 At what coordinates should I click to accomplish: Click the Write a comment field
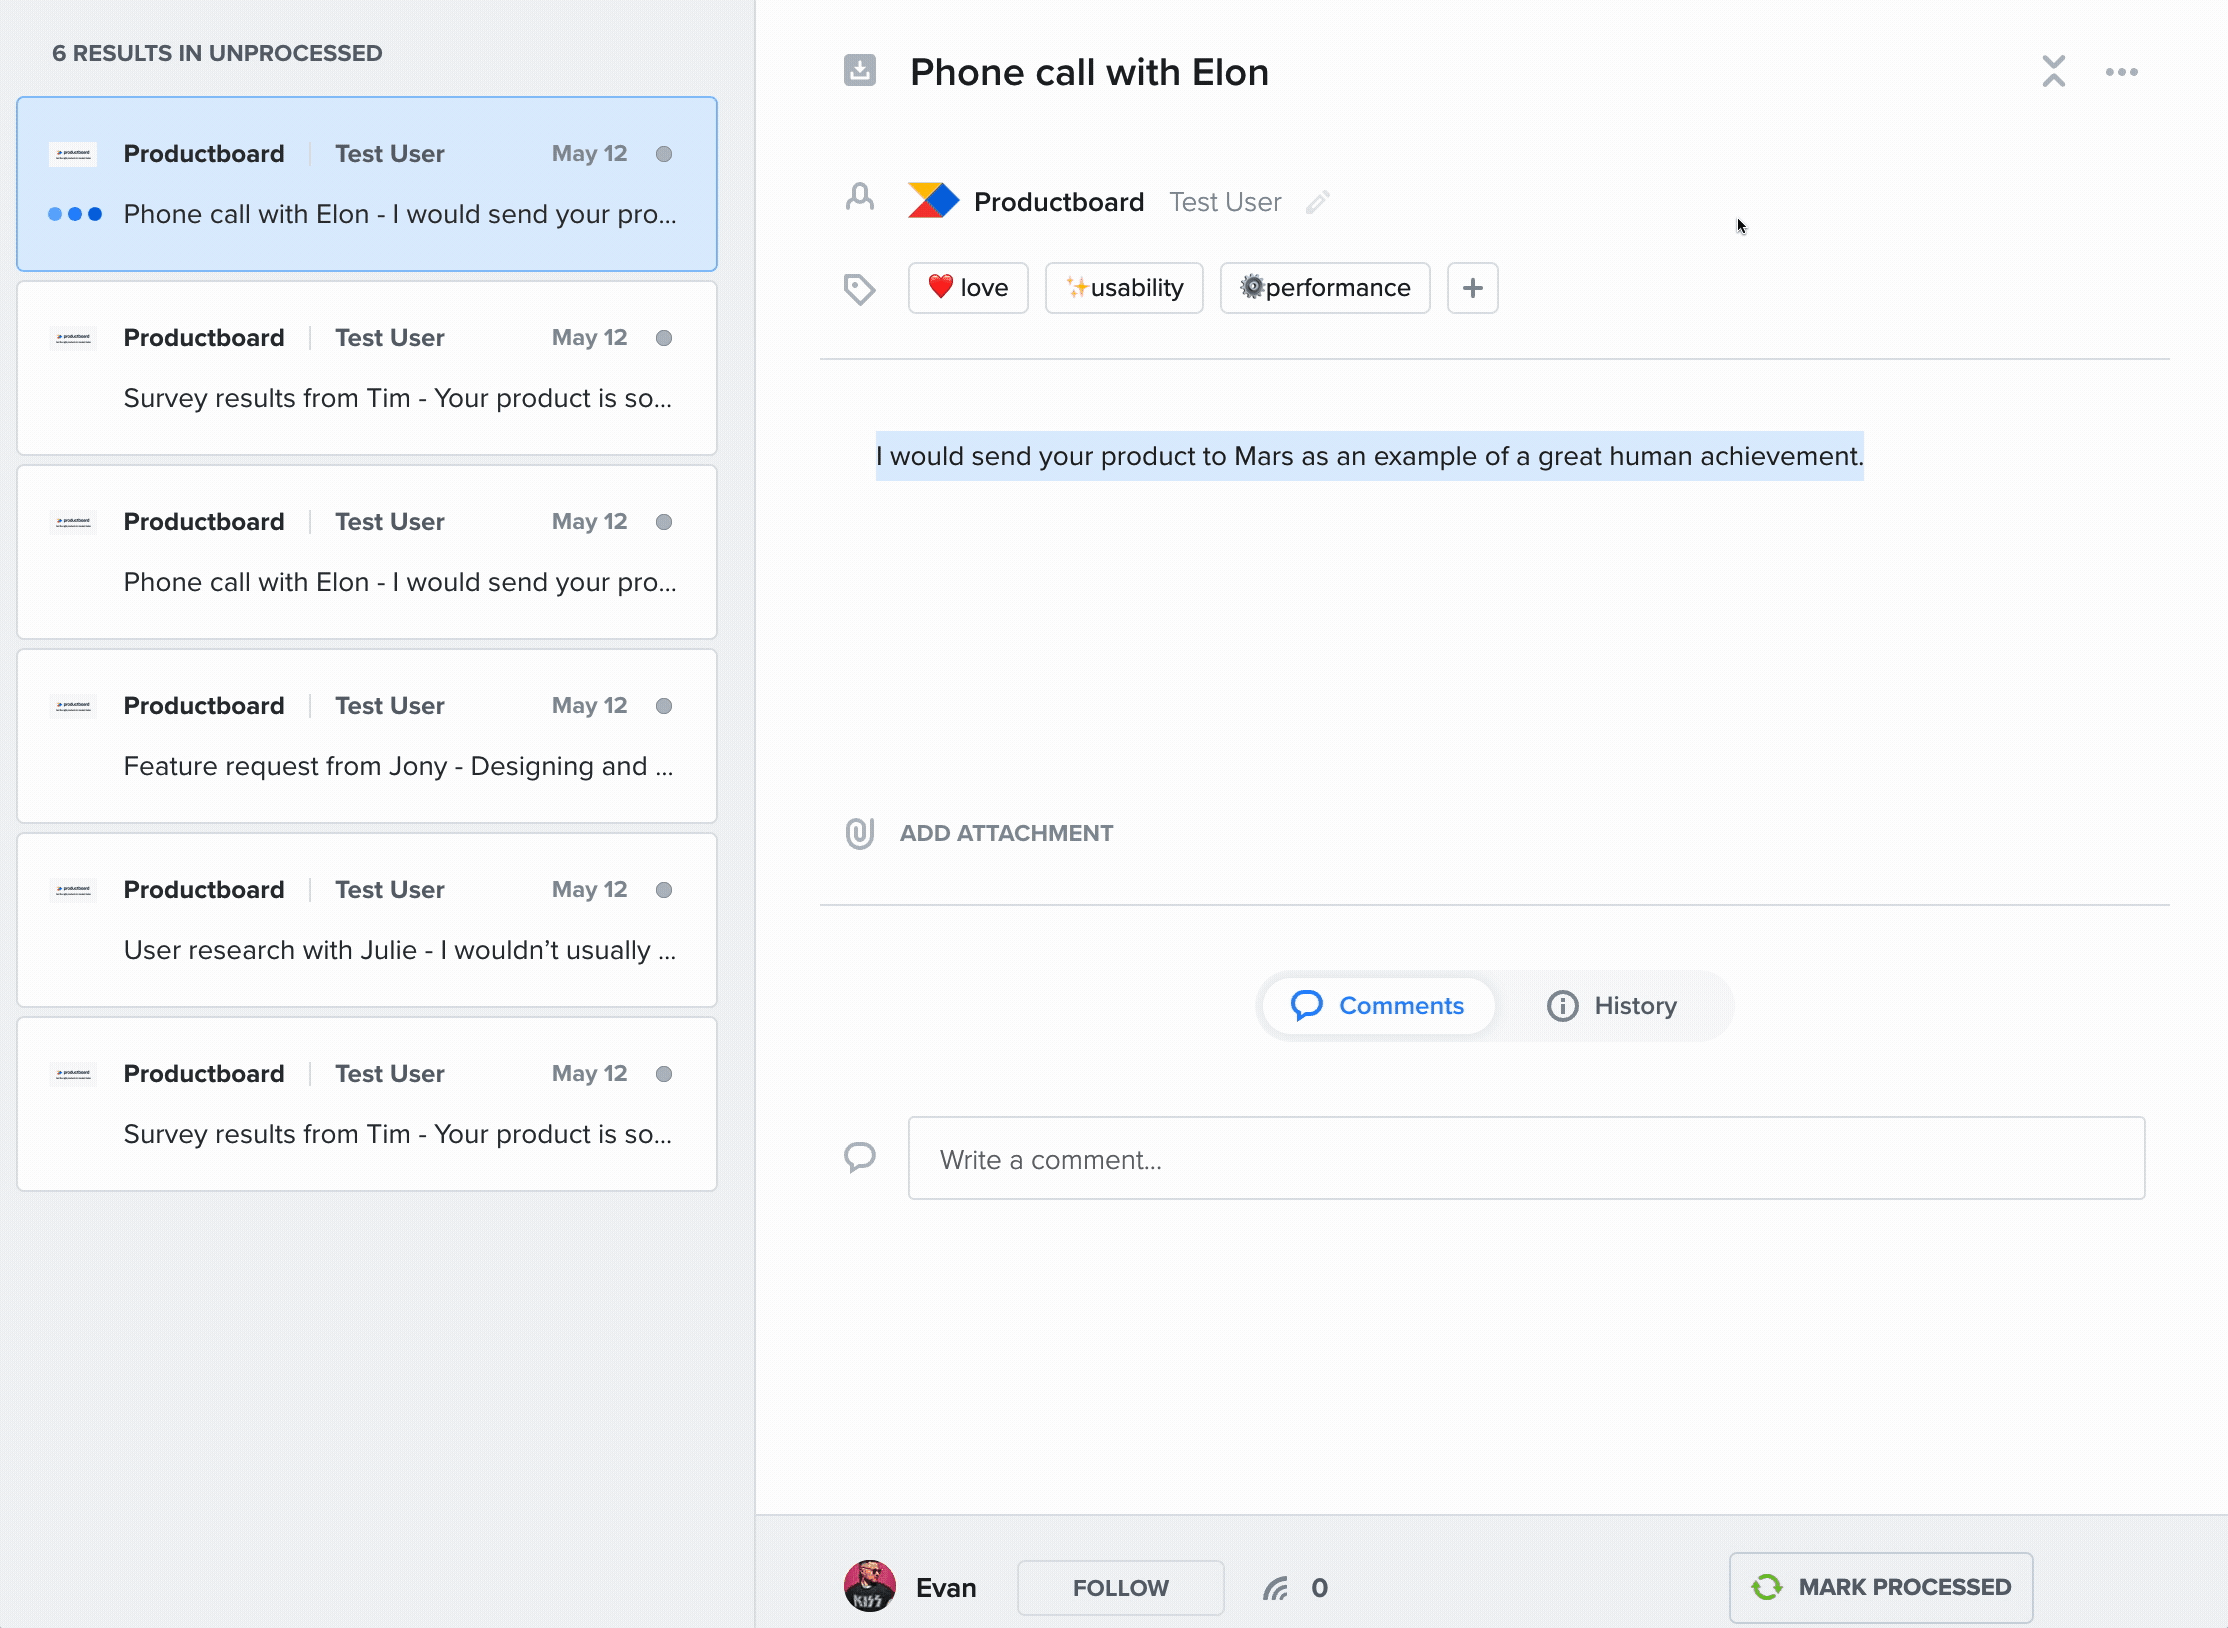pyautogui.click(x=1526, y=1158)
